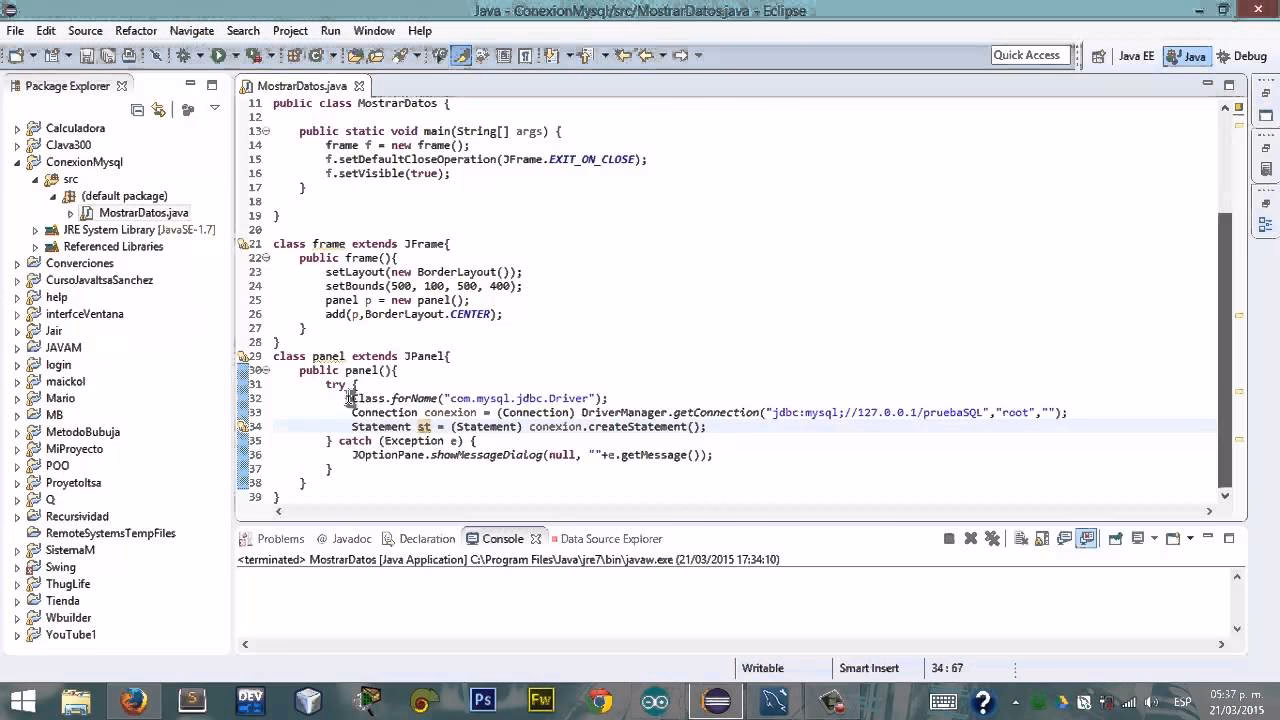The image size is (1280, 720).
Task: Toggle Show Console When Standard Error Changes
Action: coord(1086,538)
